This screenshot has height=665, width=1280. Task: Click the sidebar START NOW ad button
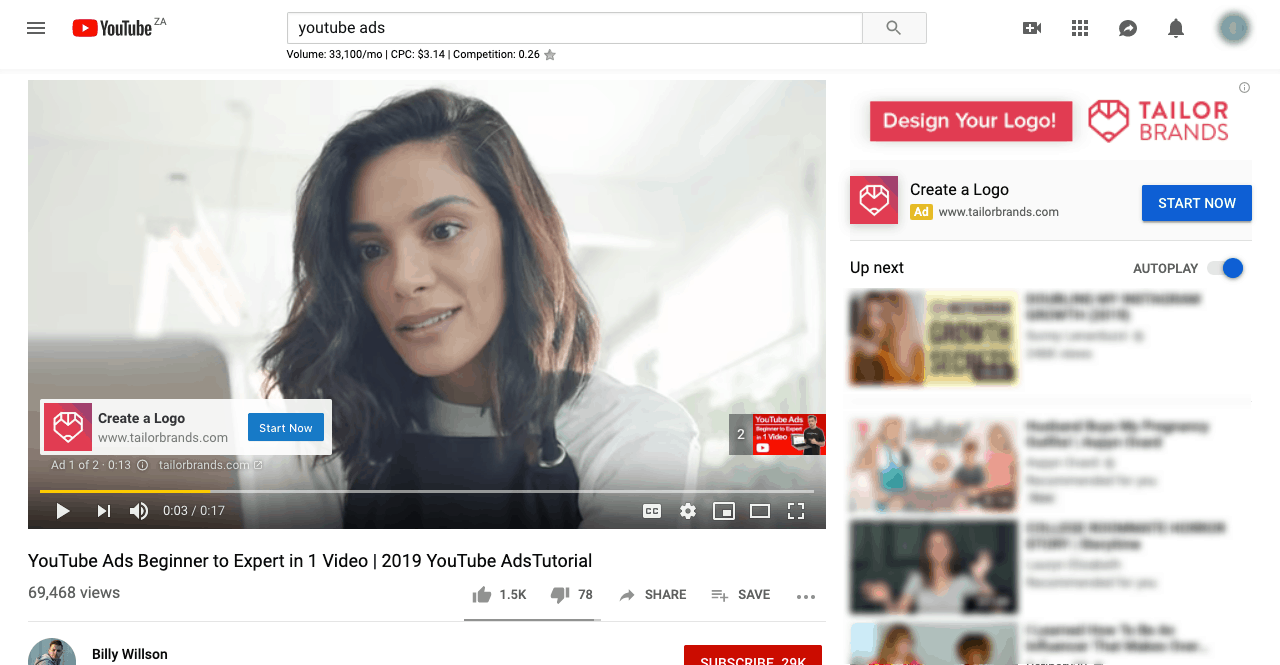(x=1197, y=203)
